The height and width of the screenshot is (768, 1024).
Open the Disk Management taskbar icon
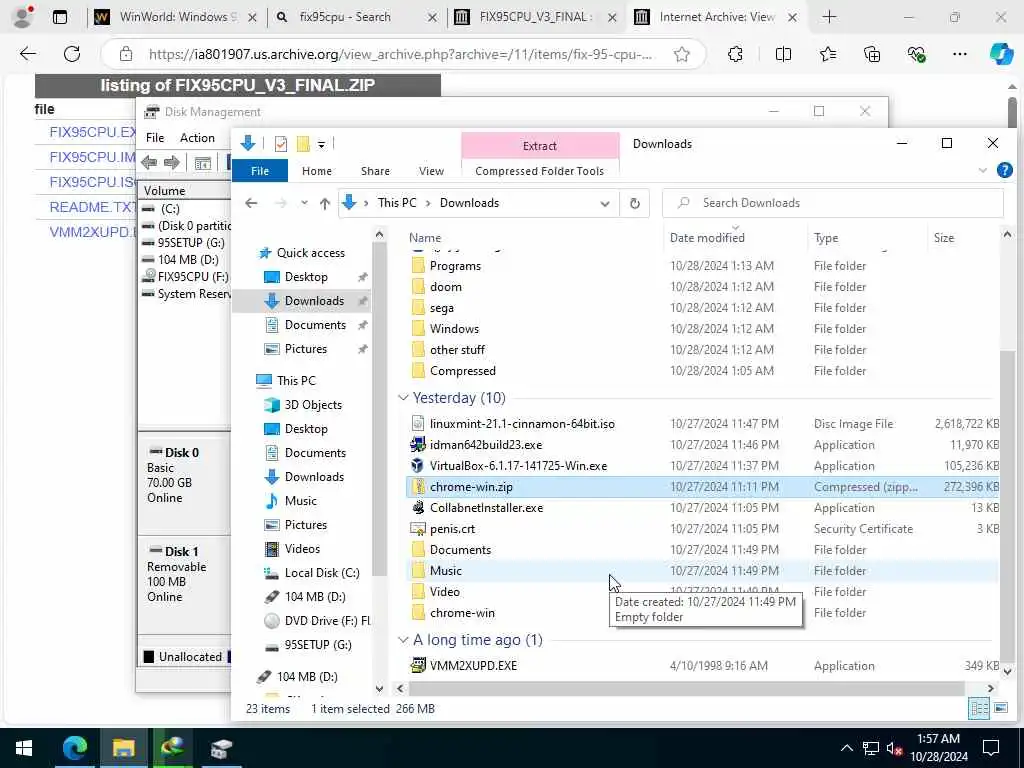point(221,748)
